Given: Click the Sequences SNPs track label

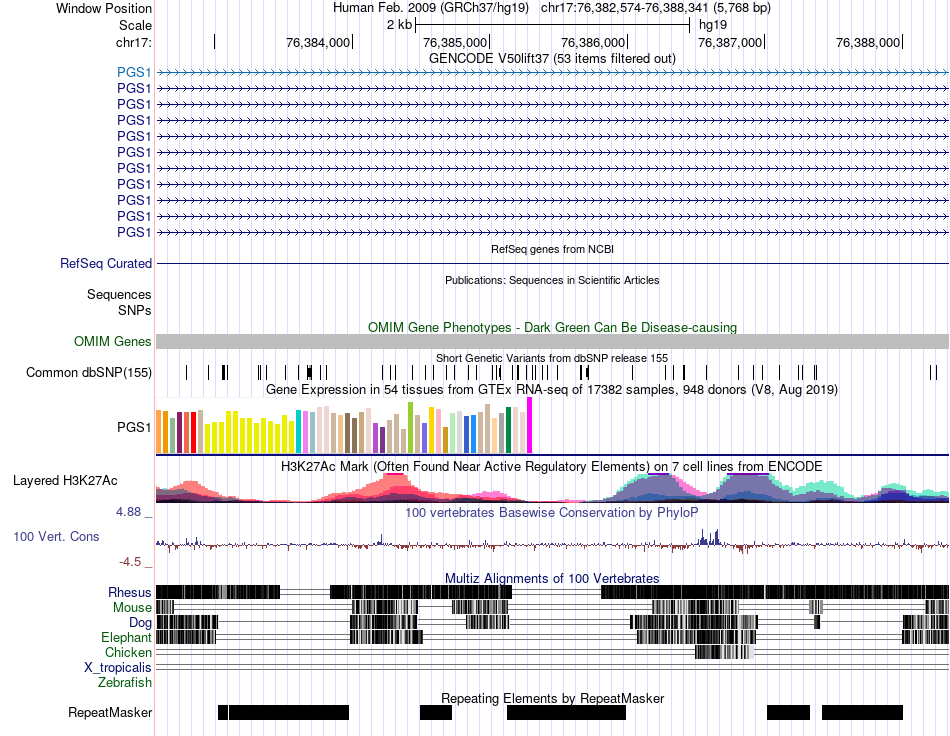Looking at the screenshot, I should click(x=119, y=302).
